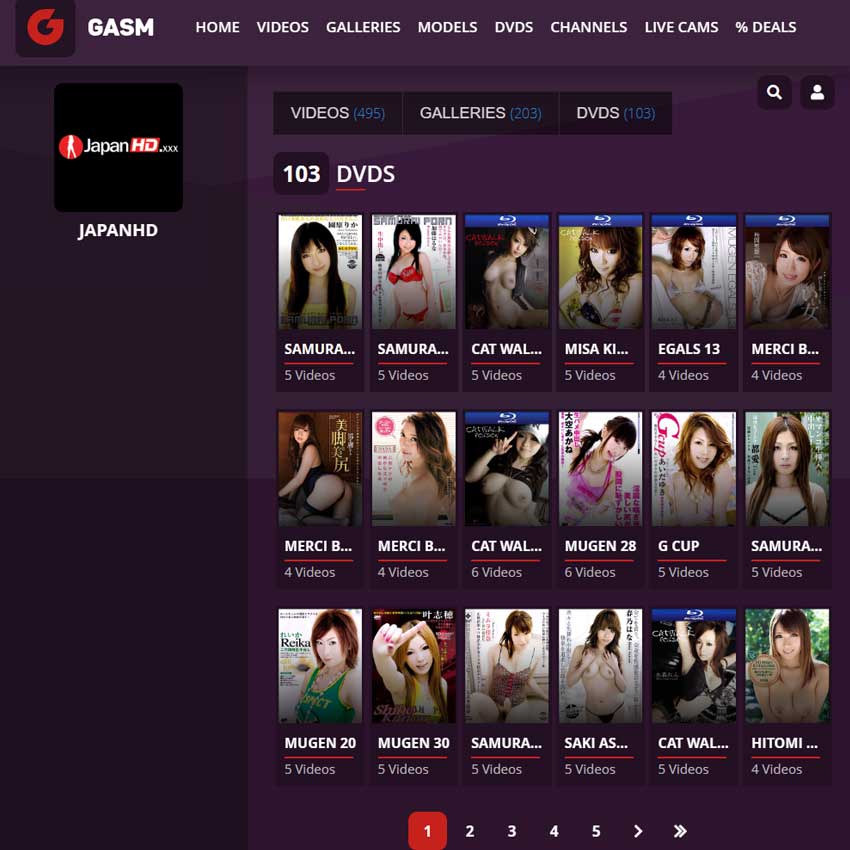Select page 1 in pagination

(427, 830)
